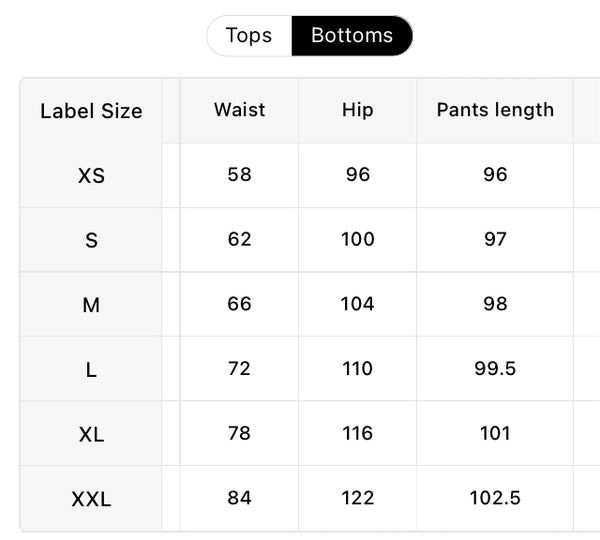The image size is (600, 540).
Task: Click the XXL pants length 102.5
Action: point(495,498)
